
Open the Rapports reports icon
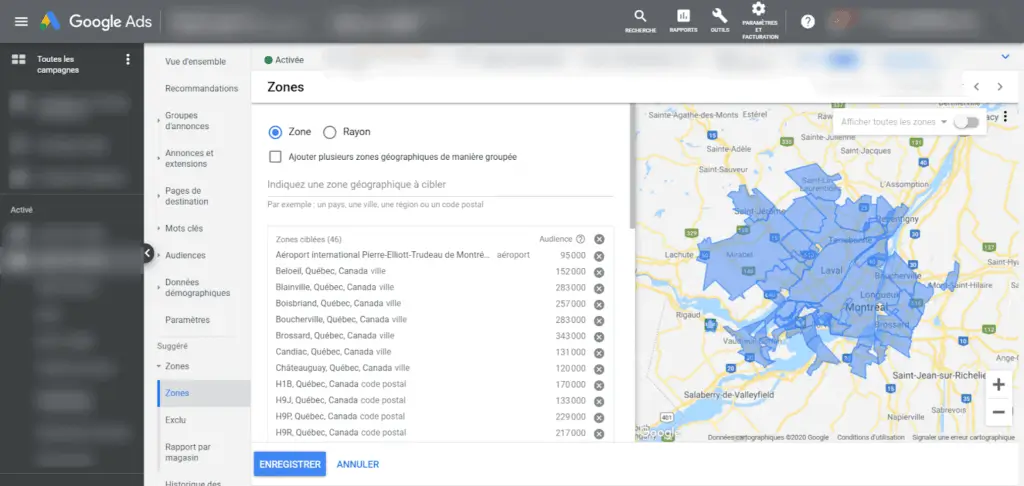(x=683, y=16)
